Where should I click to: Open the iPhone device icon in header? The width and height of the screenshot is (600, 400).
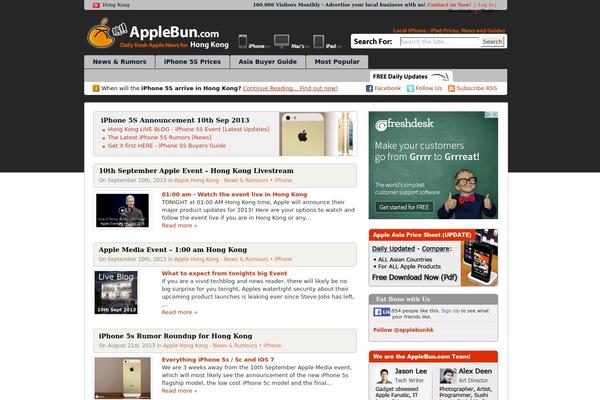(x=243, y=41)
